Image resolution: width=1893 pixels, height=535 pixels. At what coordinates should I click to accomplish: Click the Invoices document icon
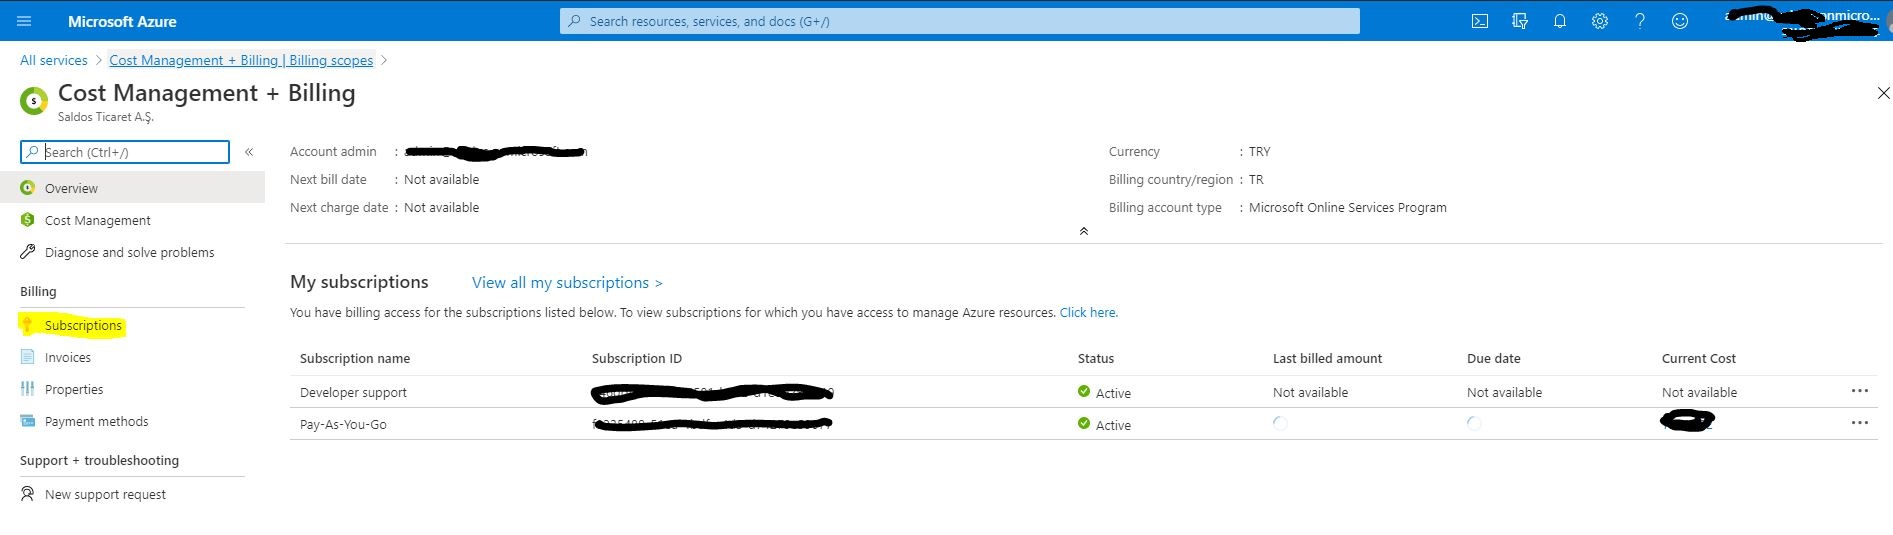(x=28, y=357)
